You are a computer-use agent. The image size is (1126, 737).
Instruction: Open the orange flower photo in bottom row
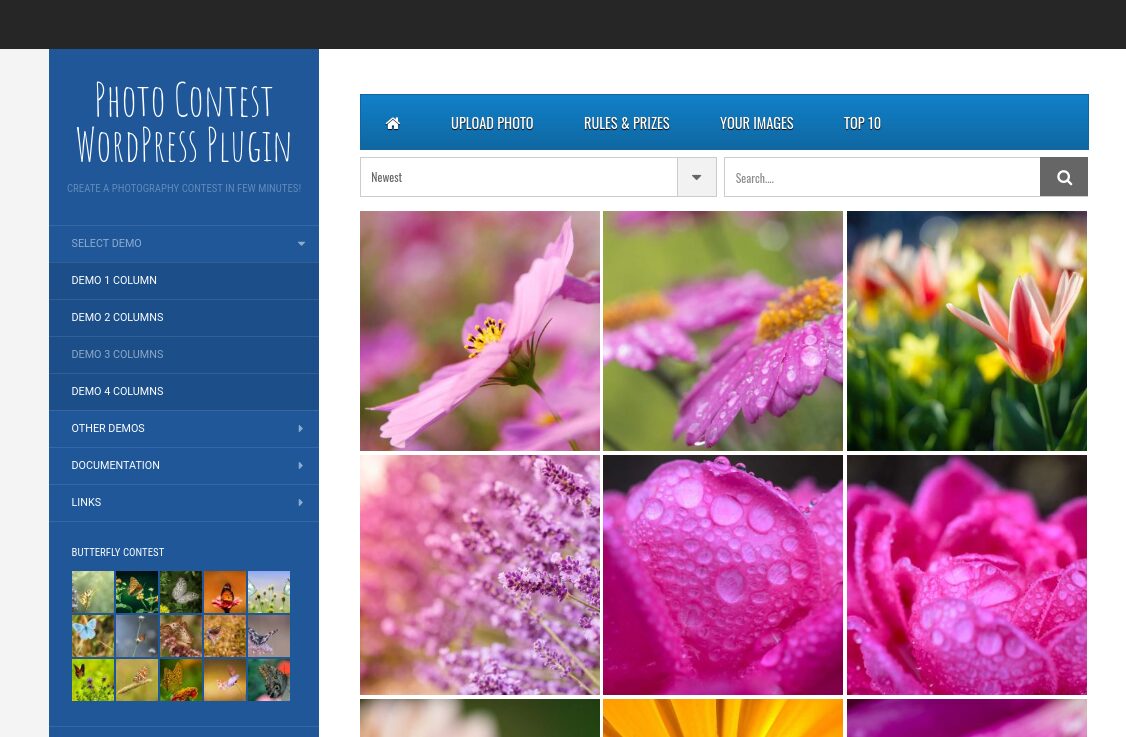[722, 718]
